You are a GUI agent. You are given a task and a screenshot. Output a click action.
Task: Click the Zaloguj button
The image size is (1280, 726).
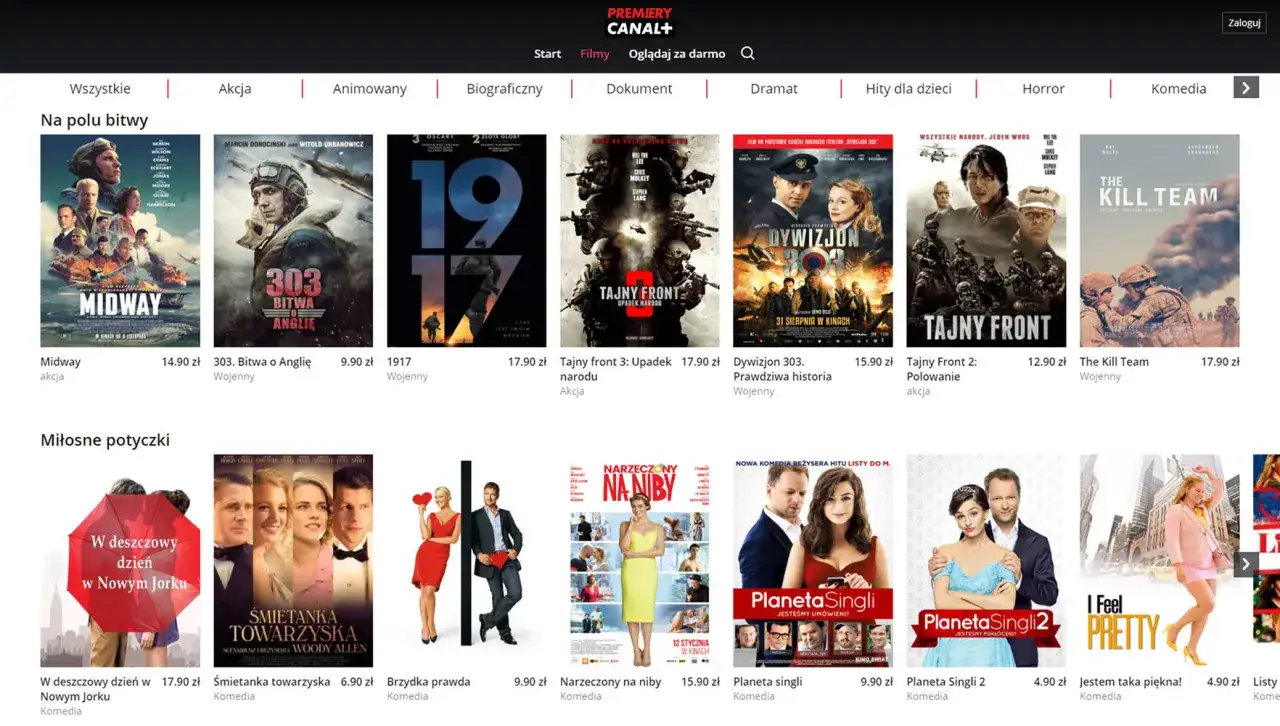pyautogui.click(x=1243, y=22)
